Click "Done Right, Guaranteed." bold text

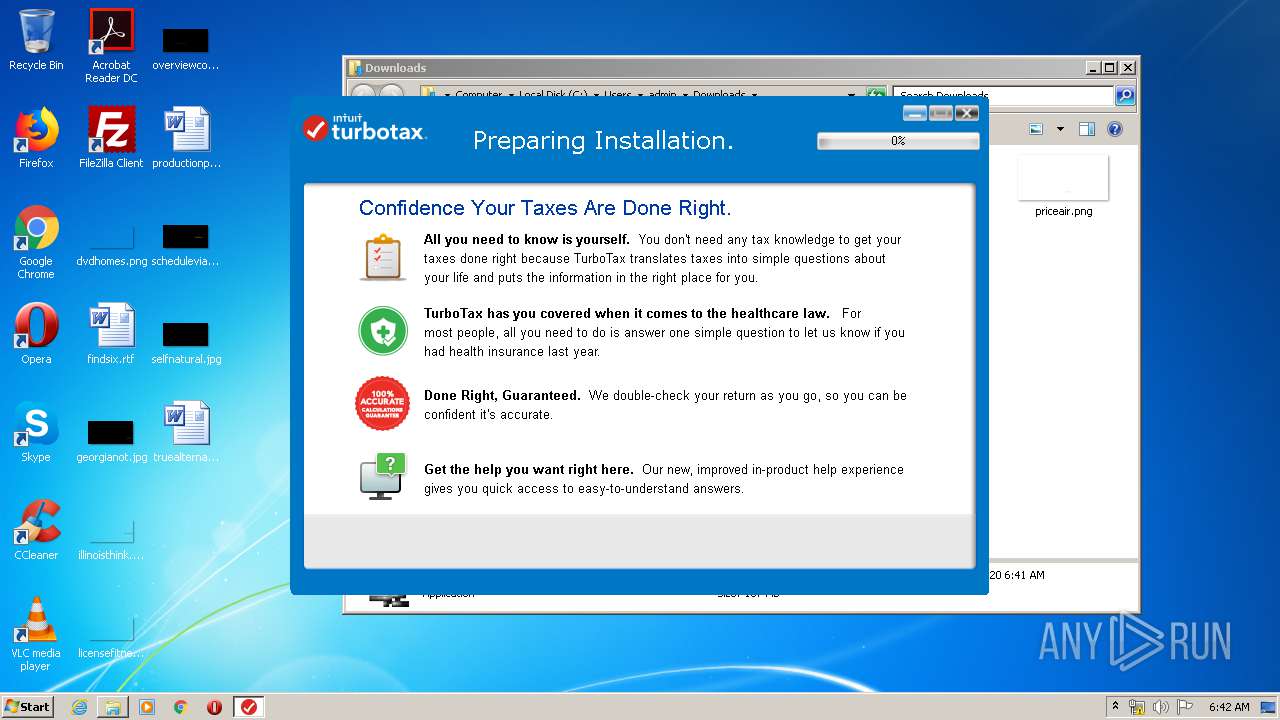tap(502, 396)
